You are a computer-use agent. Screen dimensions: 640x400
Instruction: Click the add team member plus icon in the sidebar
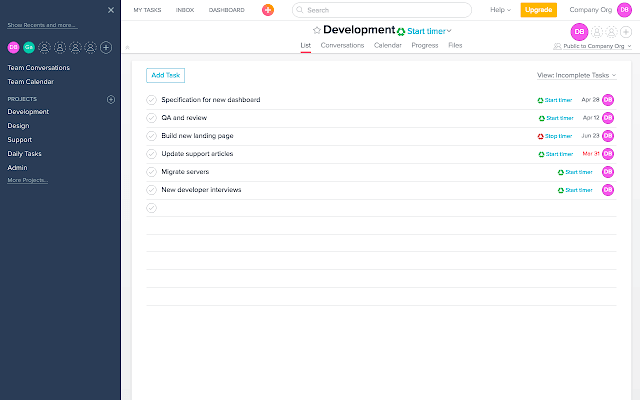point(106,47)
